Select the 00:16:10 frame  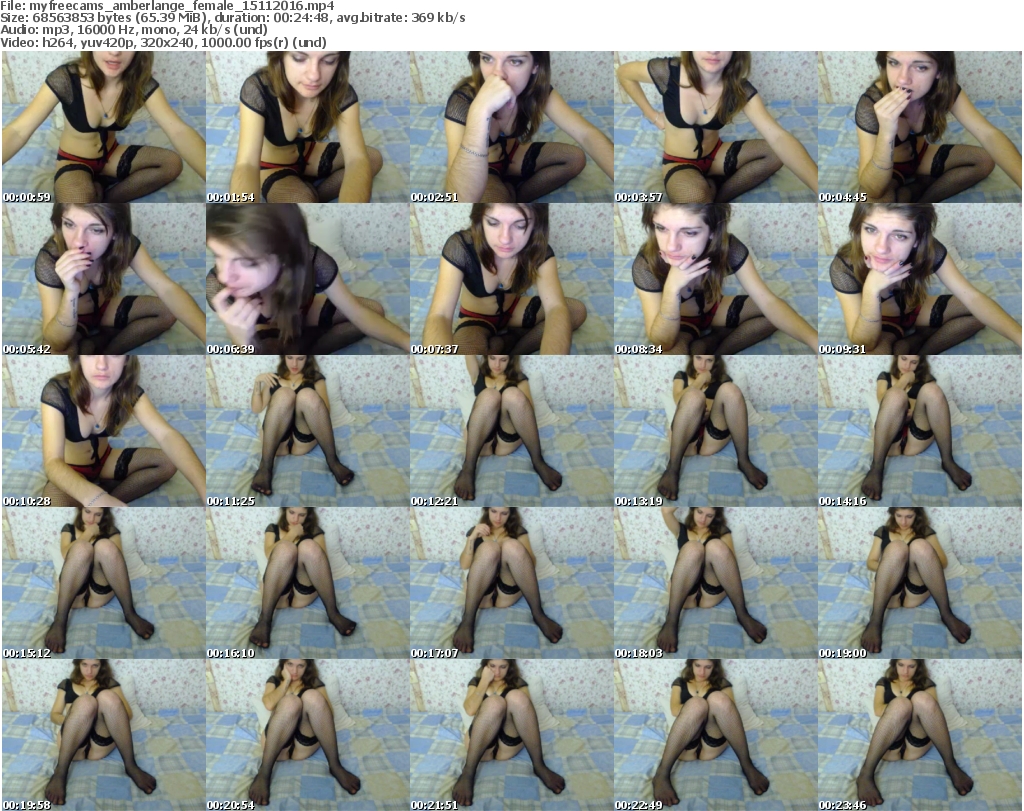point(308,583)
